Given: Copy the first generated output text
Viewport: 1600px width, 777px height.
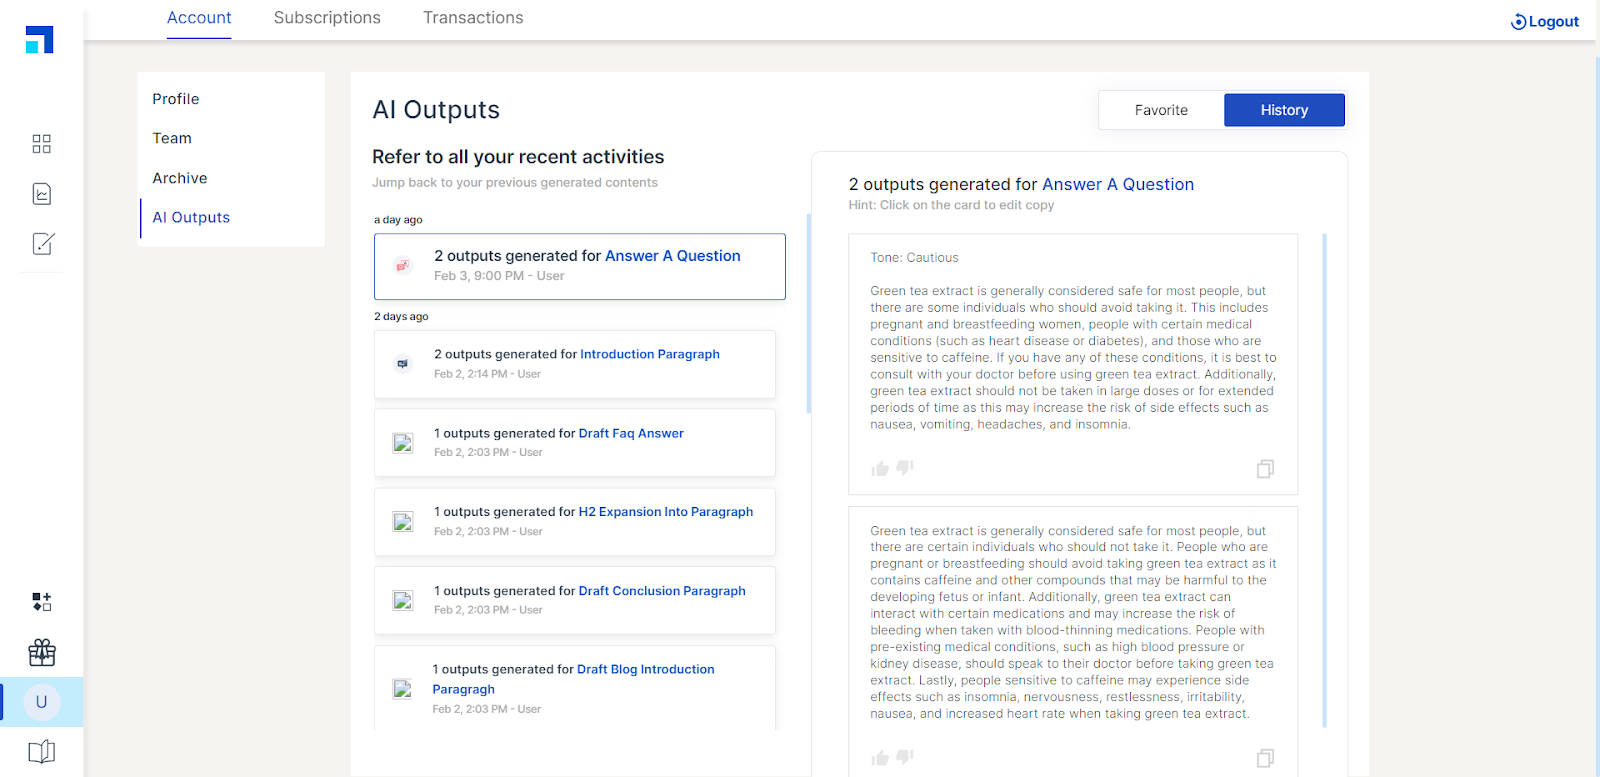Looking at the screenshot, I should [1265, 469].
